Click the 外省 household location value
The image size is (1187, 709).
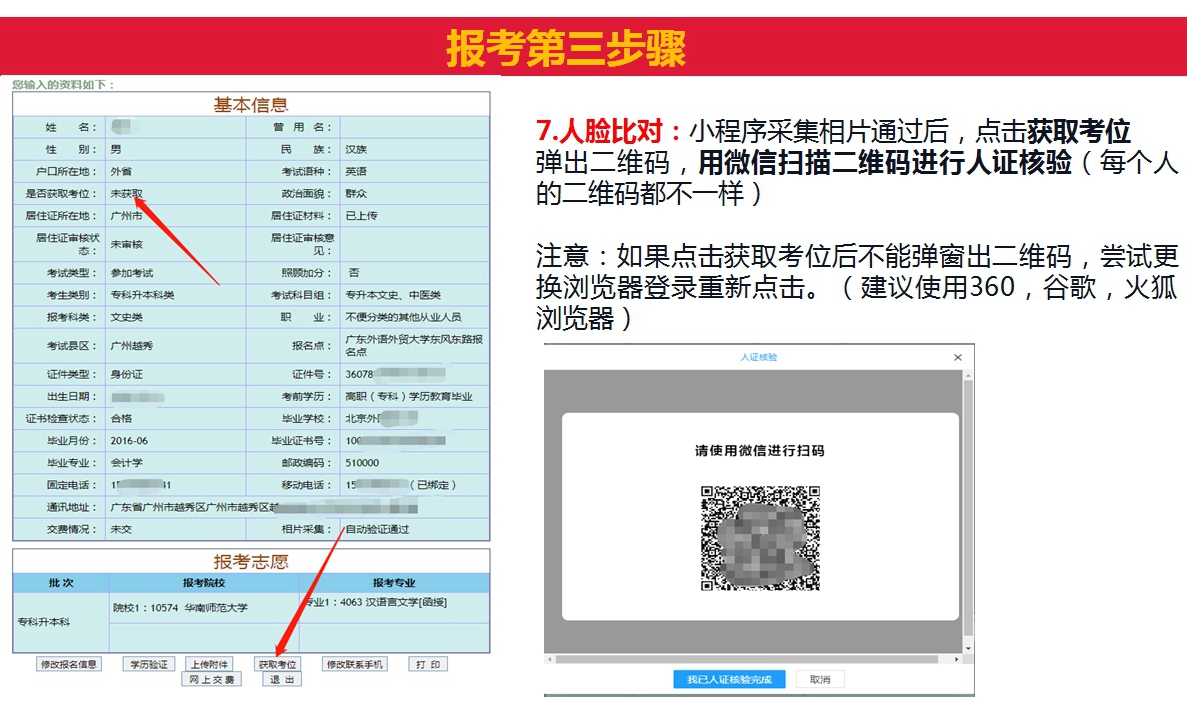(121, 172)
